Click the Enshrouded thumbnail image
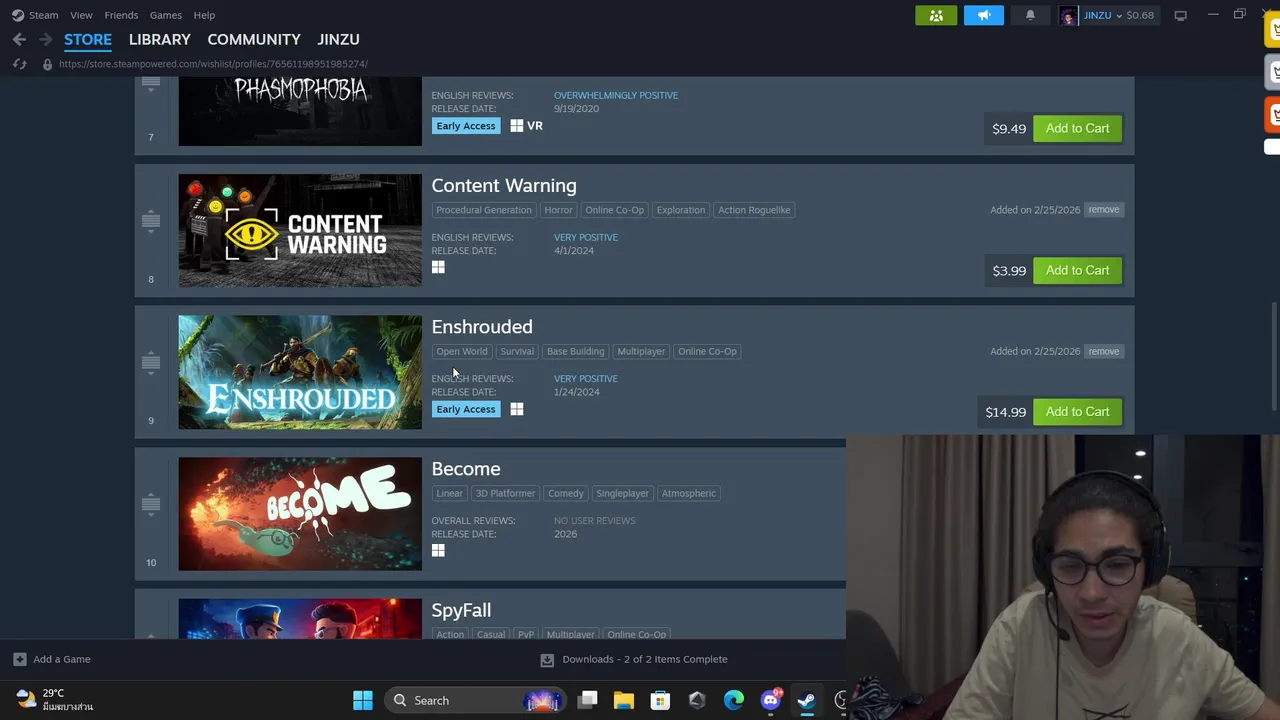This screenshot has height=720, width=1280. click(x=300, y=373)
